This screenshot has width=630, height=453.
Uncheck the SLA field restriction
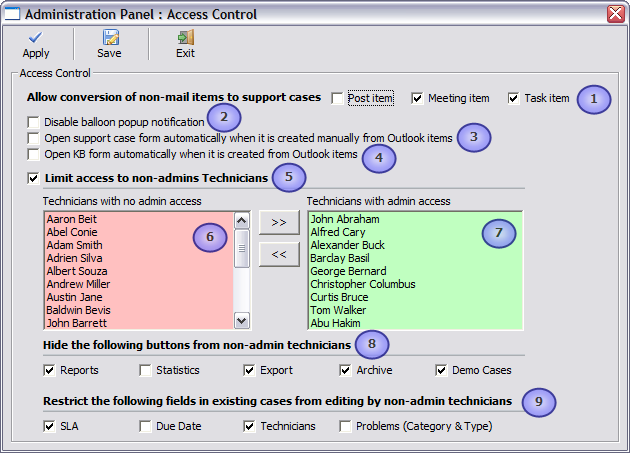(49, 426)
